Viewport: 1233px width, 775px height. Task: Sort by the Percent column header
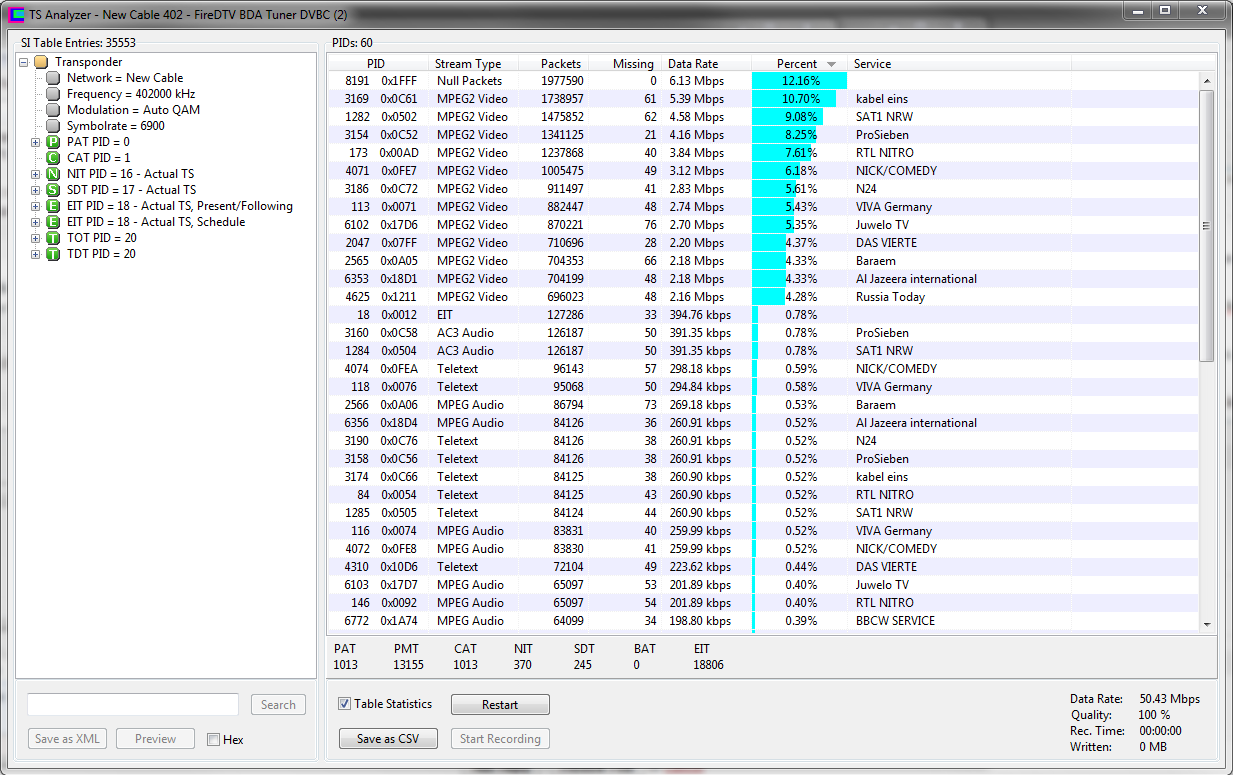pos(797,63)
